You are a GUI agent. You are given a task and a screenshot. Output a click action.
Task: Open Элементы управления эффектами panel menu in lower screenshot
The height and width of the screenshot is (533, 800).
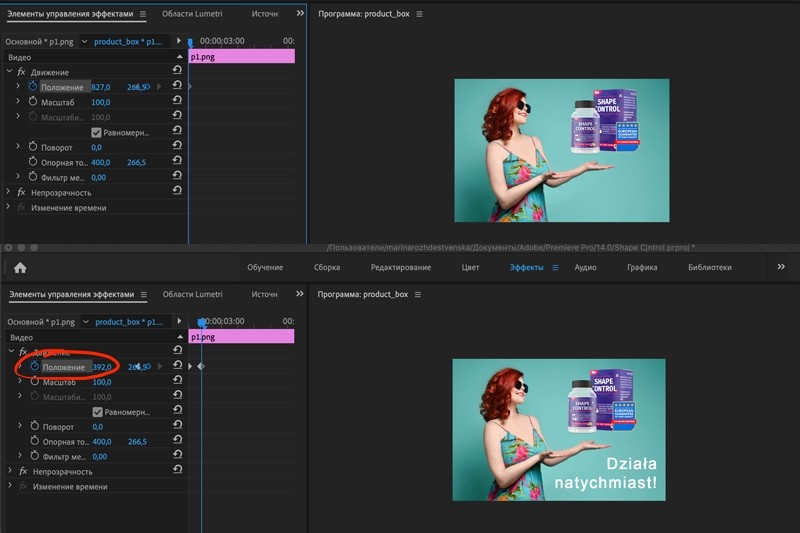click(144, 295)
